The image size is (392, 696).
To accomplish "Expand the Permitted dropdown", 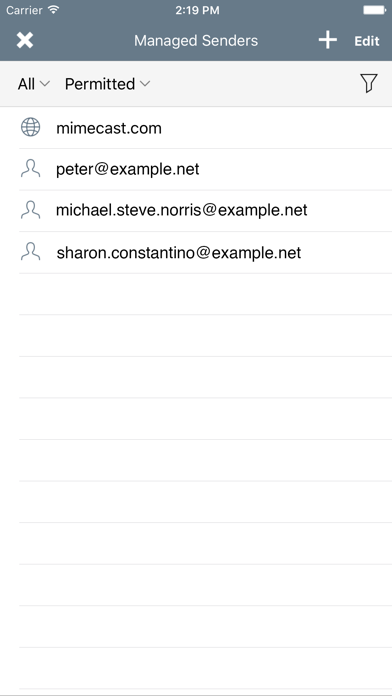I will click(x=107, y=83).
